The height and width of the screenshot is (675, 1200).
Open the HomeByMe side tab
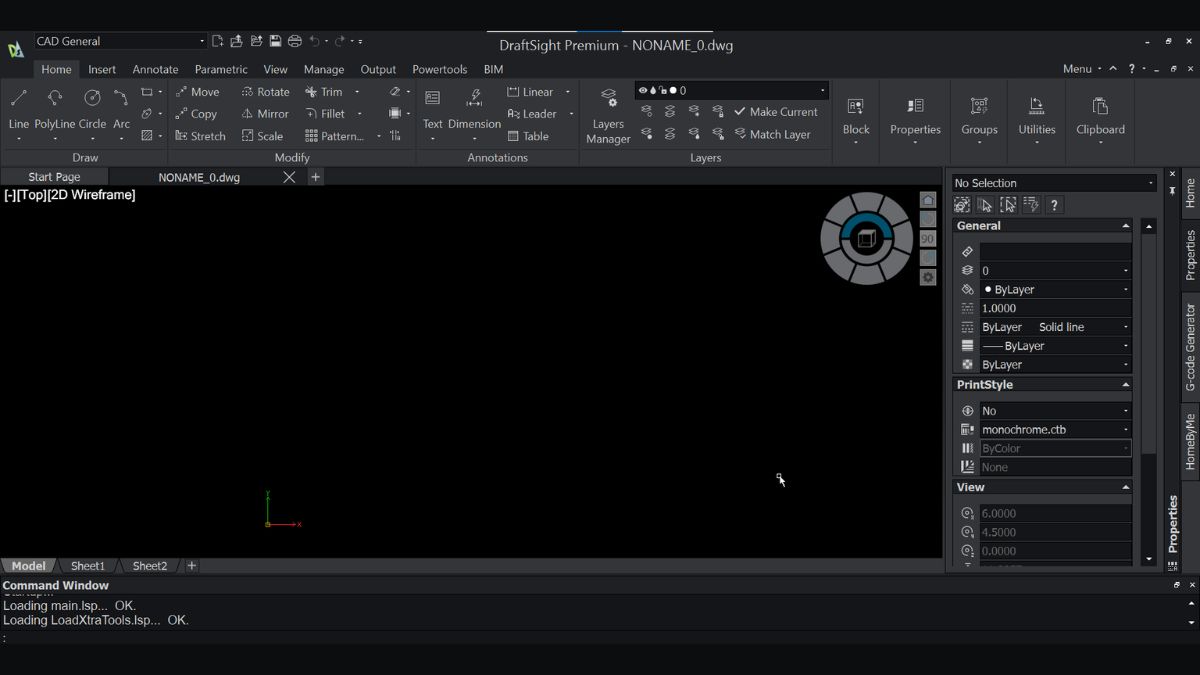(x=1190, y=441)
